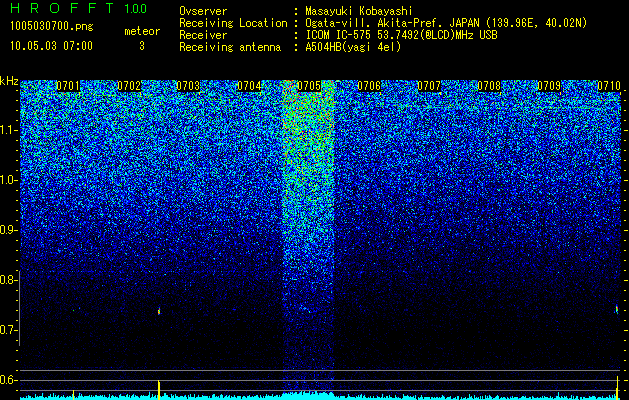Screen dimensions: 629x400
Task: Click the kHz axis unit label
Action: pos(9,81)
